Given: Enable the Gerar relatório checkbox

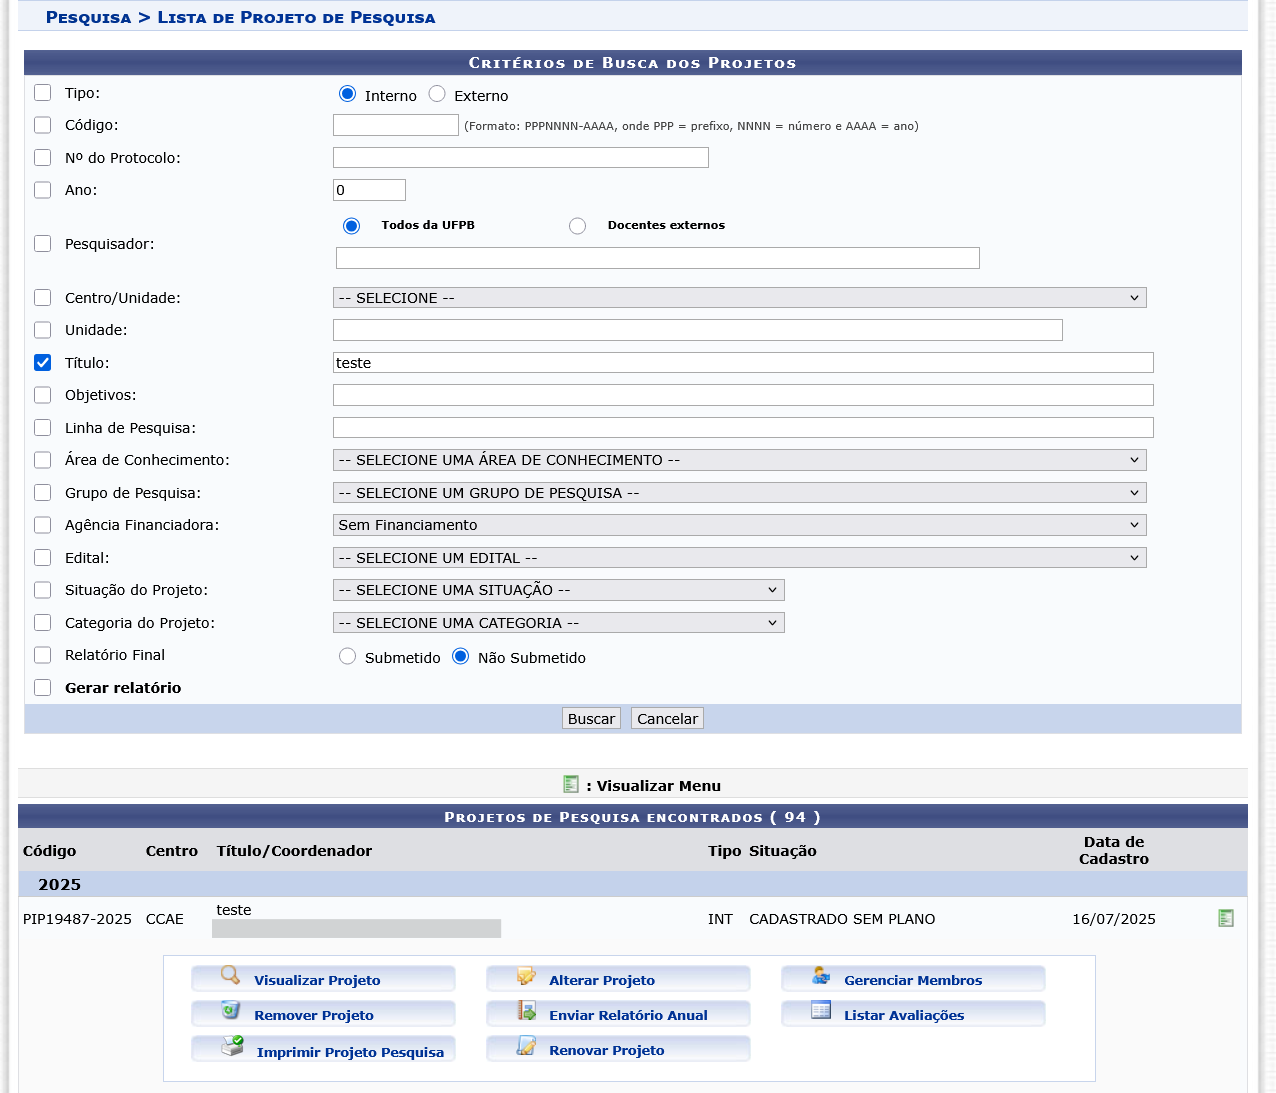Looking at the screenshot, I should (43, 688).
